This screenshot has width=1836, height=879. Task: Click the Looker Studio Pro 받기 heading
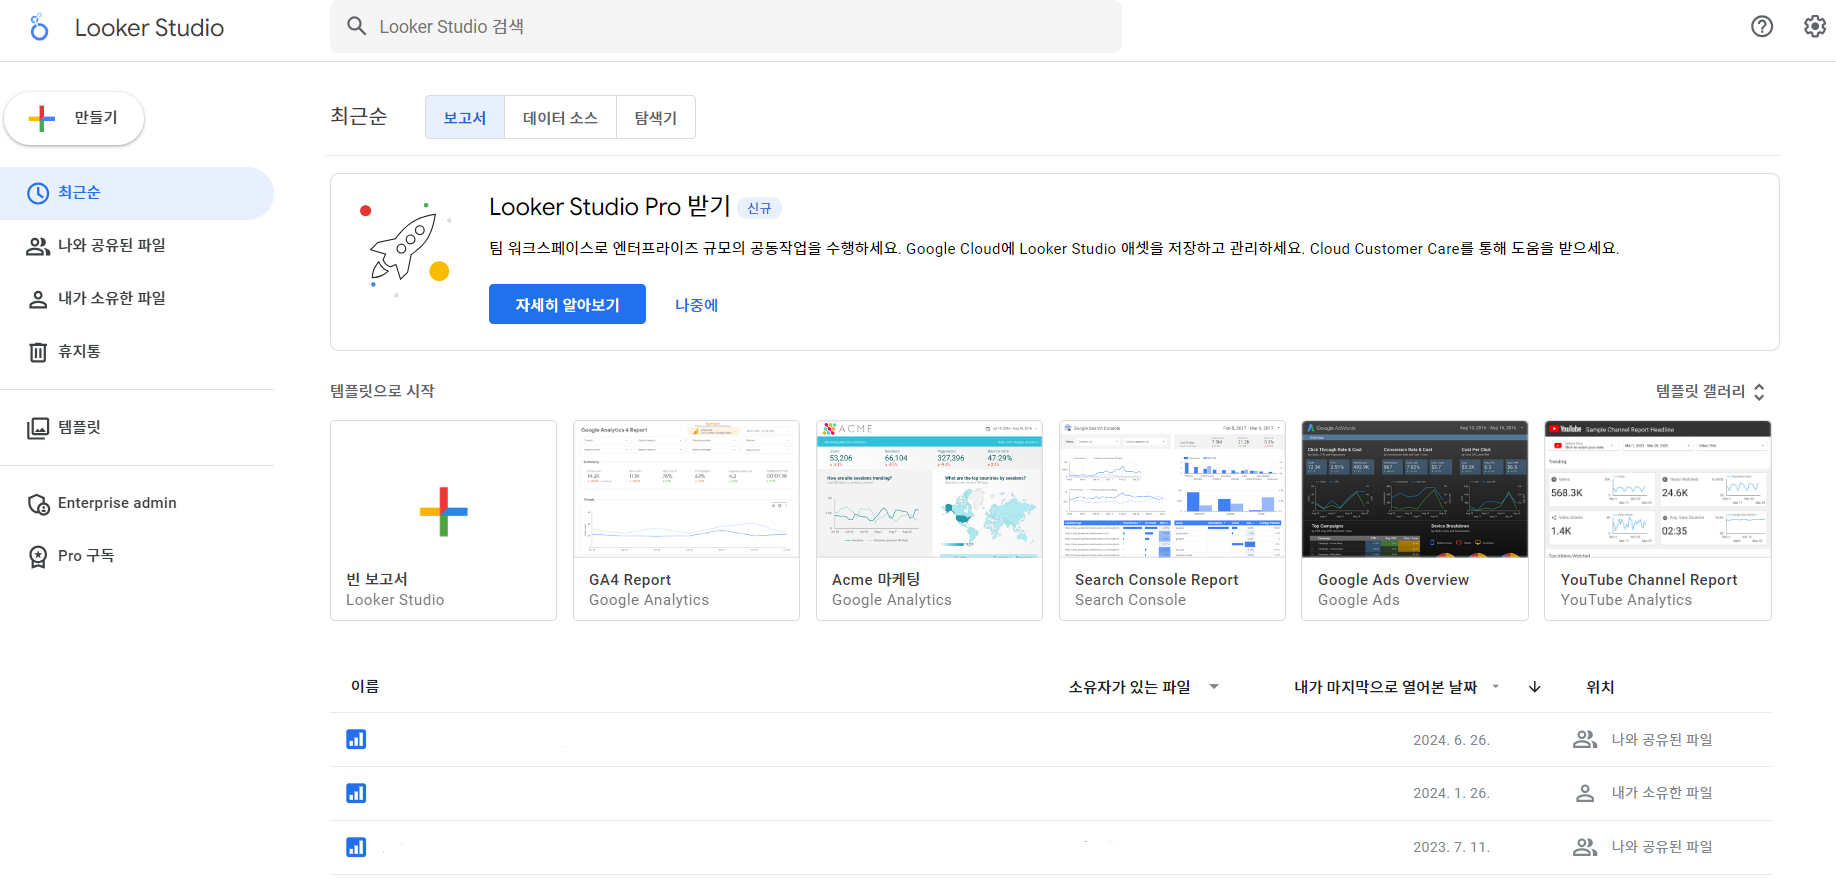coord(609,207)
